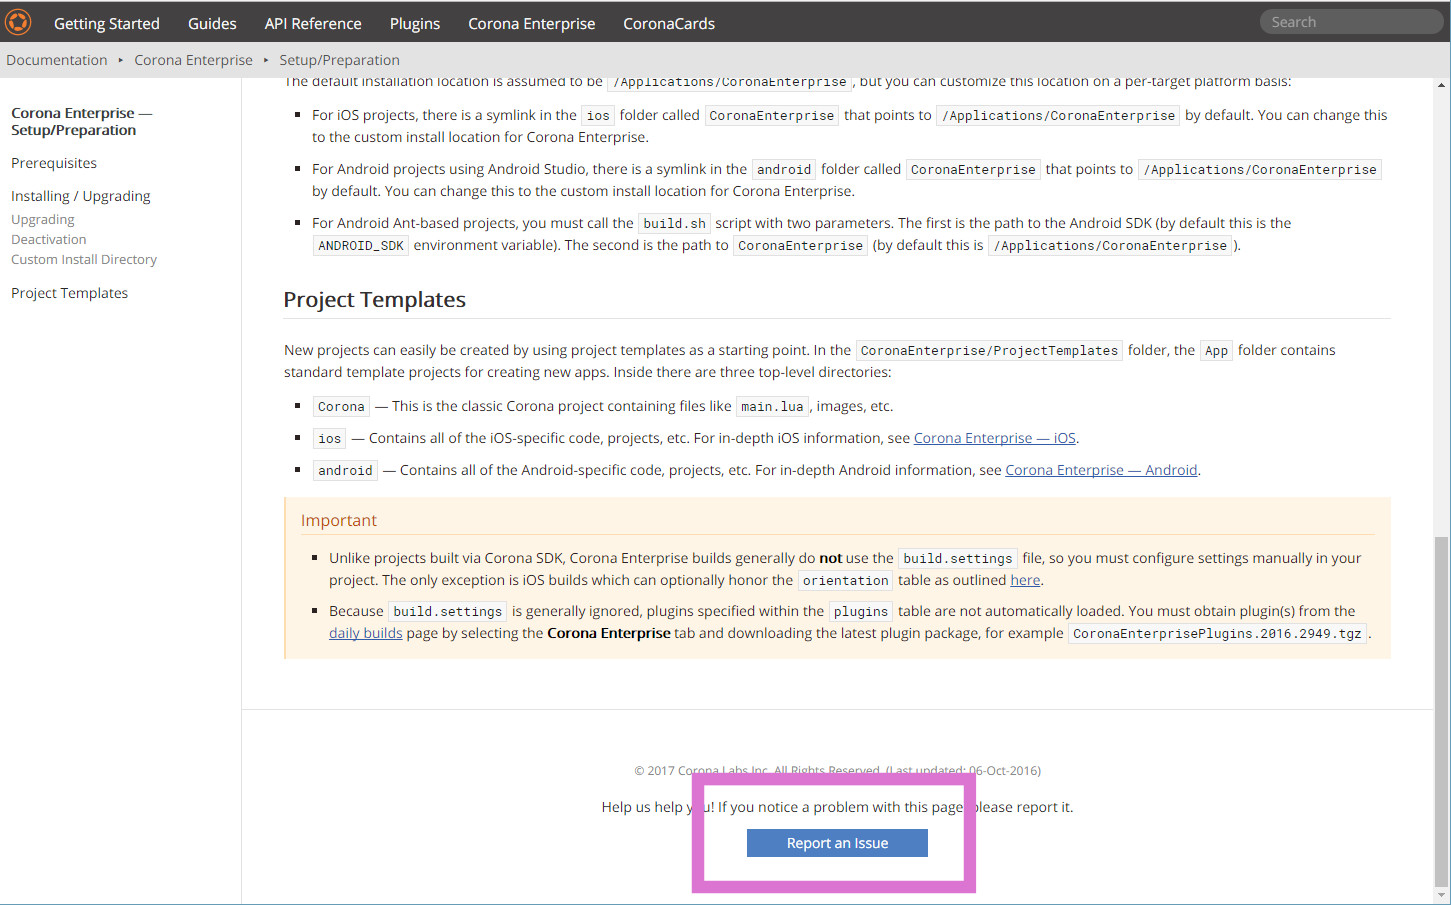Open the Corona Enterprise breadcrumb
Screen dimensions: 1451x905
point(194,60)
